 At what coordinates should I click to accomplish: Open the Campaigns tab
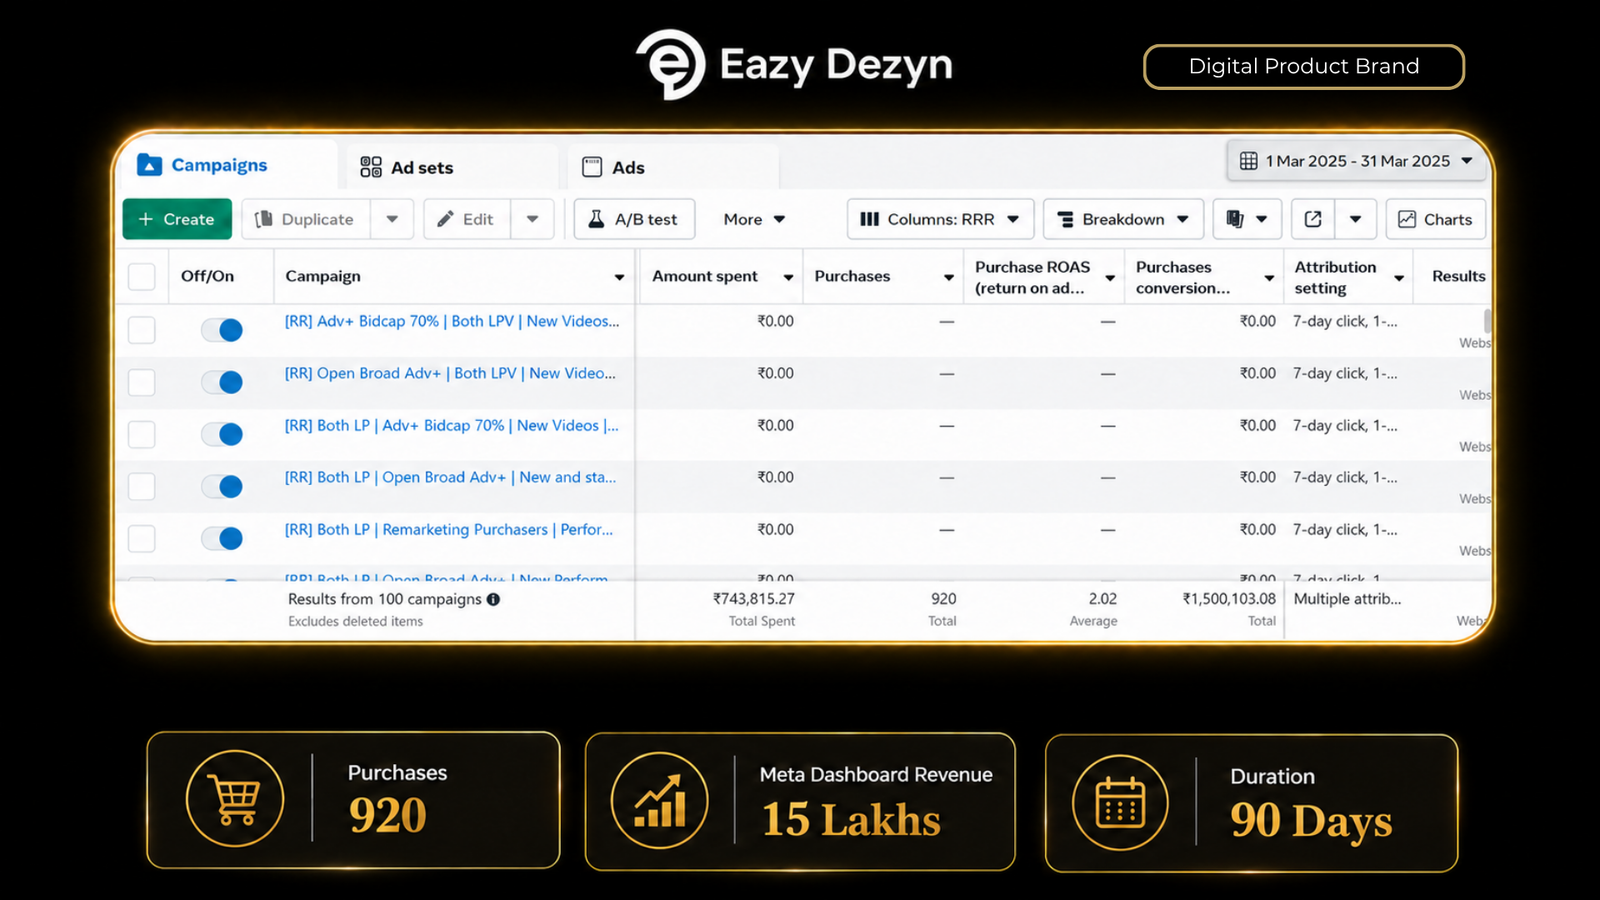(228, 165)
